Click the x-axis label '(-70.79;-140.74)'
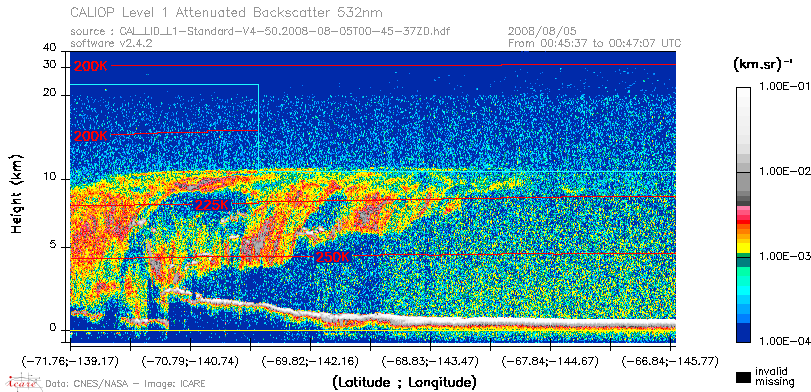The width and height of the screenshot is (811, 392). (x=190, y=361)
